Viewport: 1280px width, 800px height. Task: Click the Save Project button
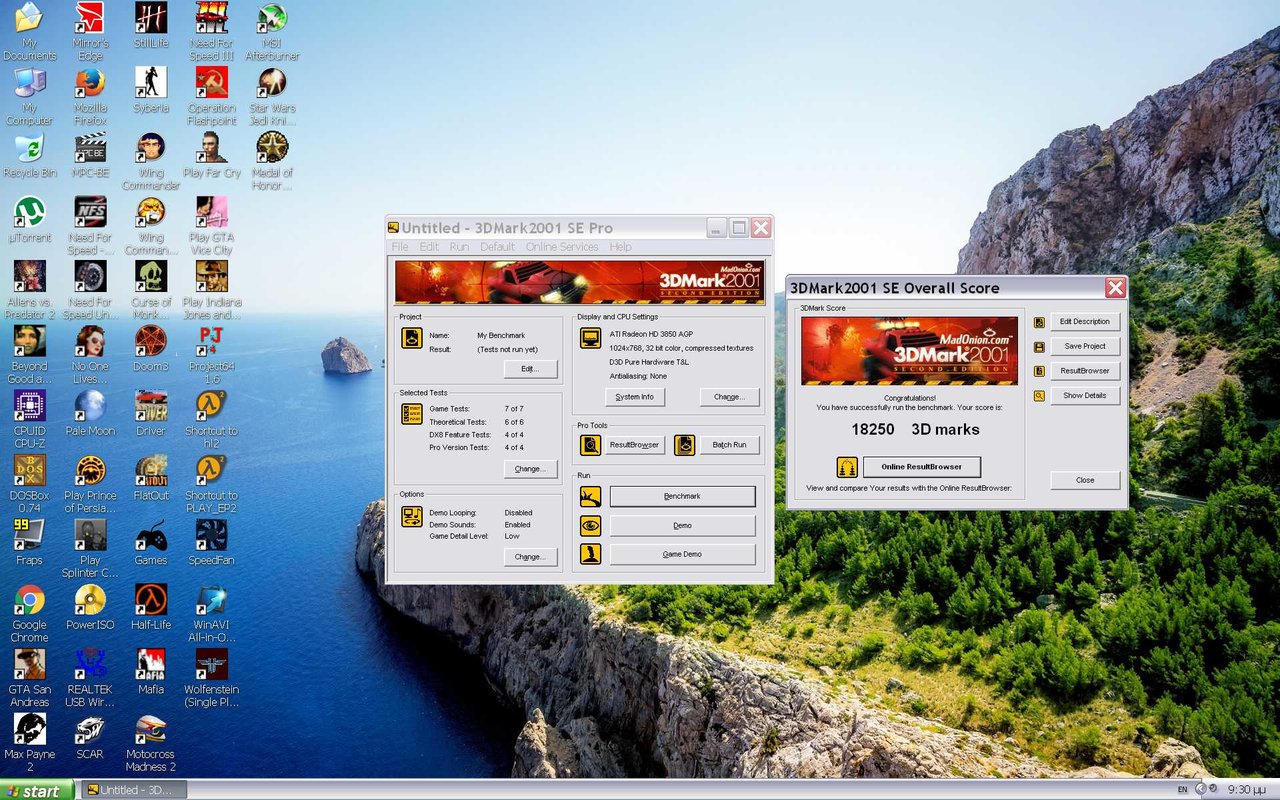tap(1084, 346)
